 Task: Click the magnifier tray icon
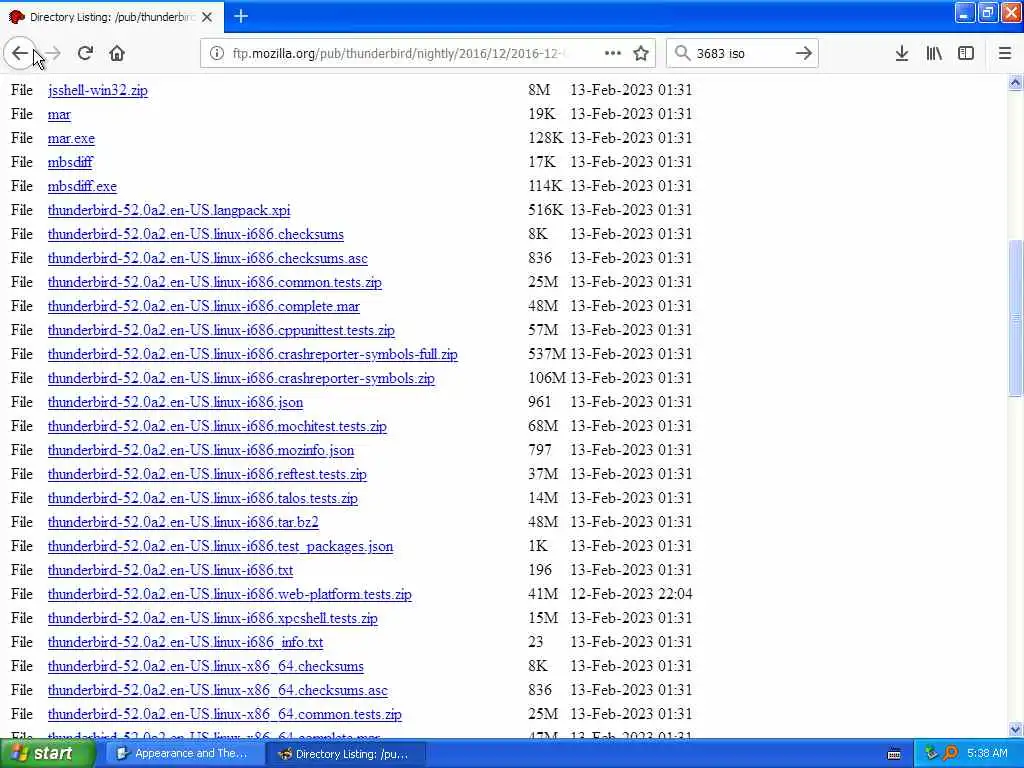[950, 754]
